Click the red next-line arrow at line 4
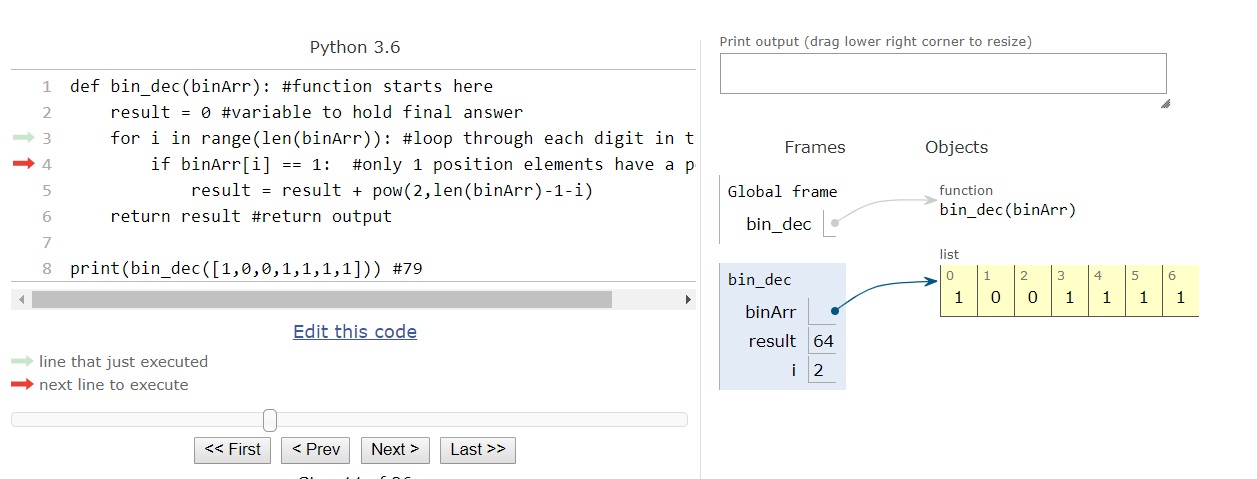 point(23,164)
